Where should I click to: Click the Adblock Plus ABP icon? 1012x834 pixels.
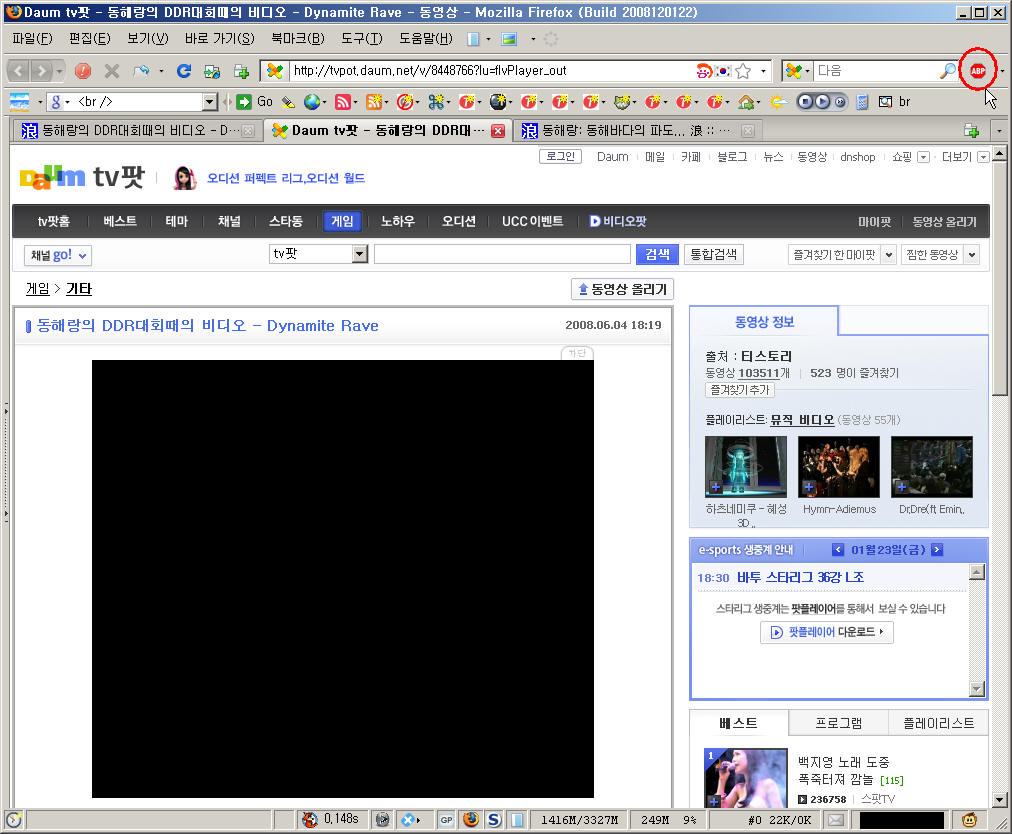[x=978, y=70]
